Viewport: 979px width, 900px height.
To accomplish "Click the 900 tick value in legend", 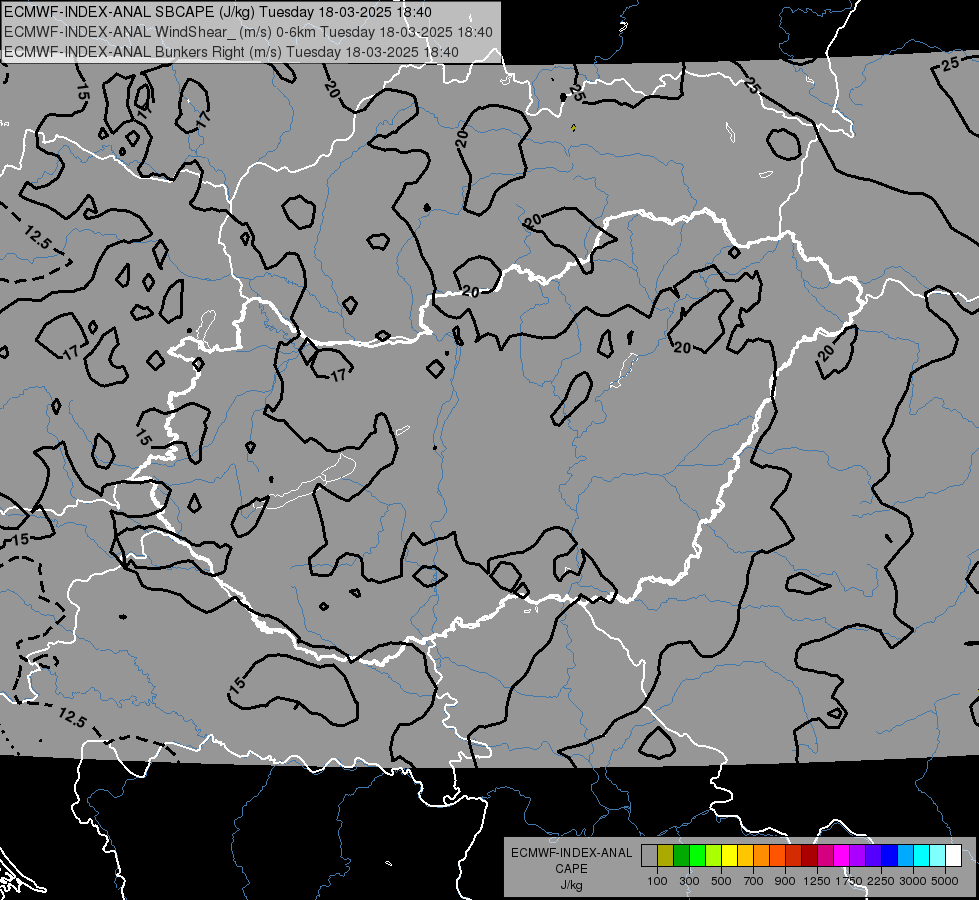I will pos(785,881).
